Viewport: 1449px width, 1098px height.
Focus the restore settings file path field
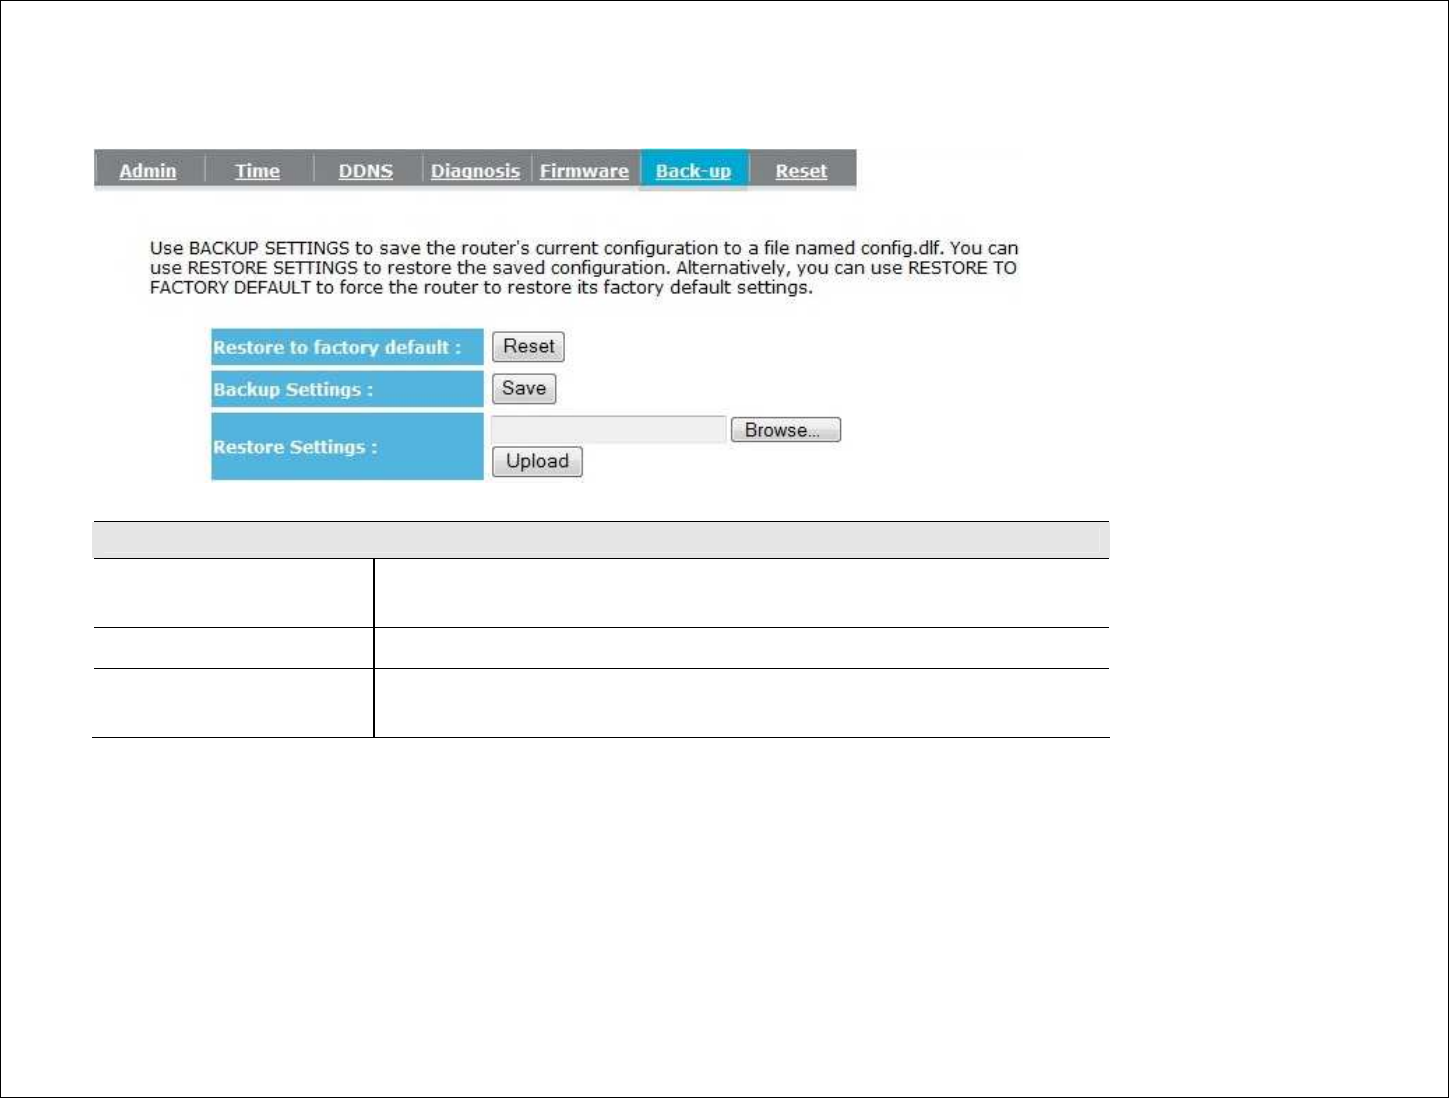pos(609,430)
